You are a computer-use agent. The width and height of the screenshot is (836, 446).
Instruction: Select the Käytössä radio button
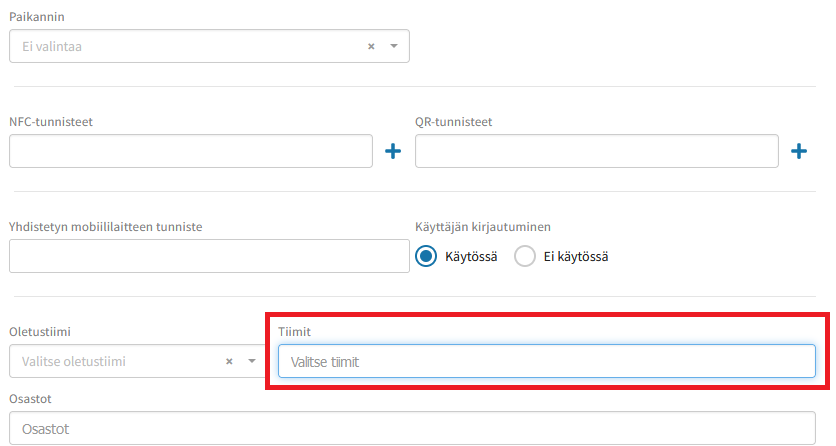426,257
